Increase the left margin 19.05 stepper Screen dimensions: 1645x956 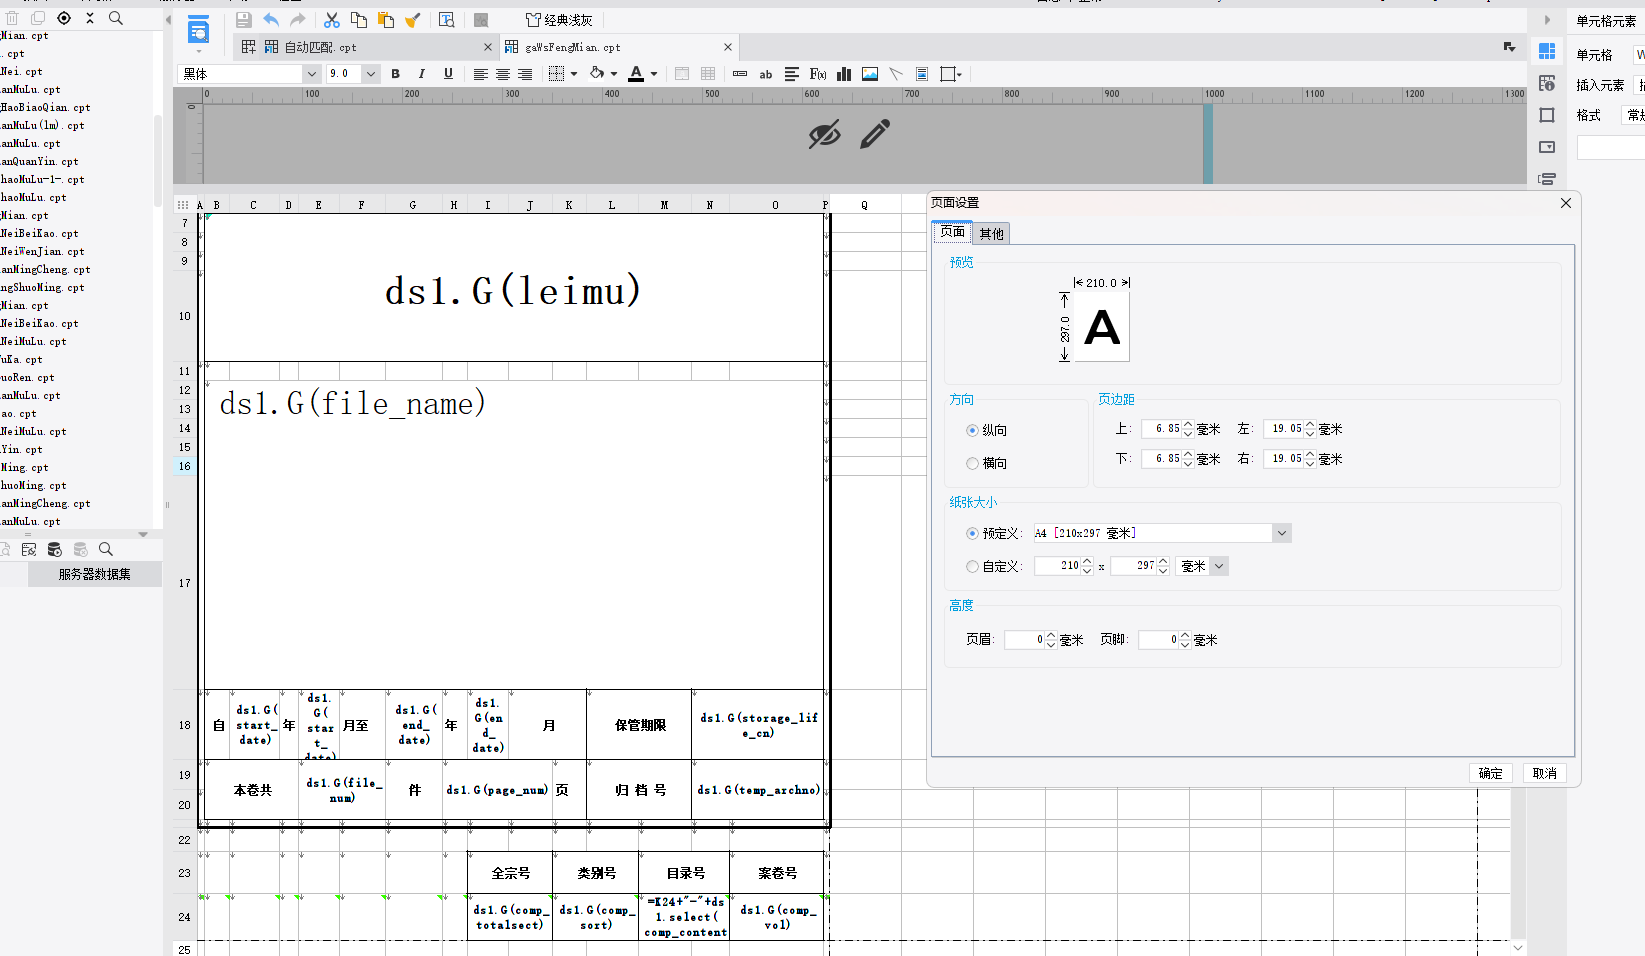point(1310,424)
